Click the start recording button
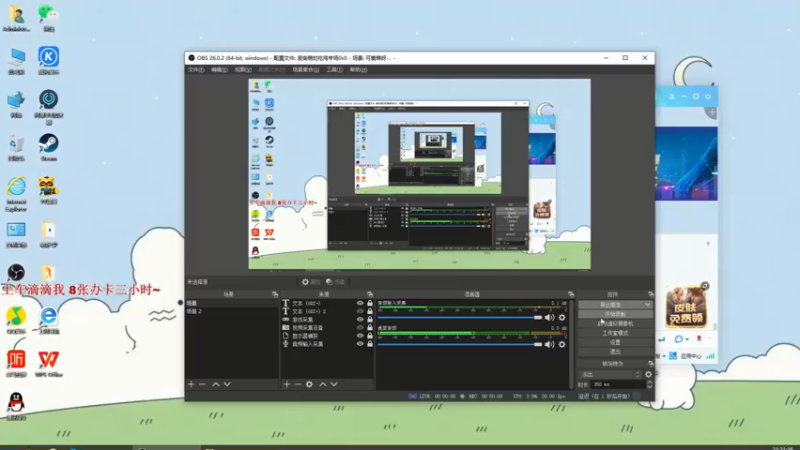800x450 pixels. pos(615,314)
